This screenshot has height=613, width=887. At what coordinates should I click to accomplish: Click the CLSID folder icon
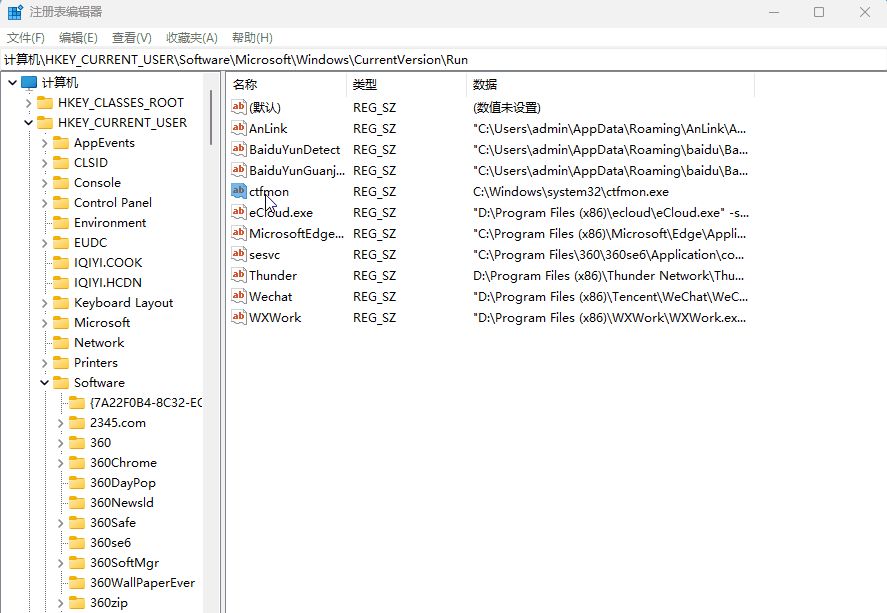(x=61, y=163)
